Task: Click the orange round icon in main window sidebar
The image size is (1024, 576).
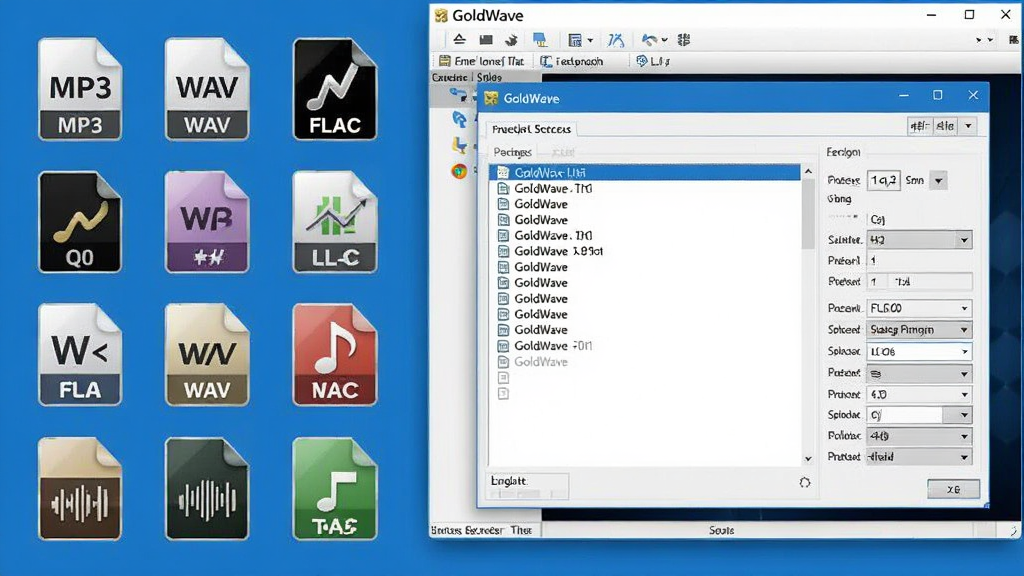Action: 460,171
